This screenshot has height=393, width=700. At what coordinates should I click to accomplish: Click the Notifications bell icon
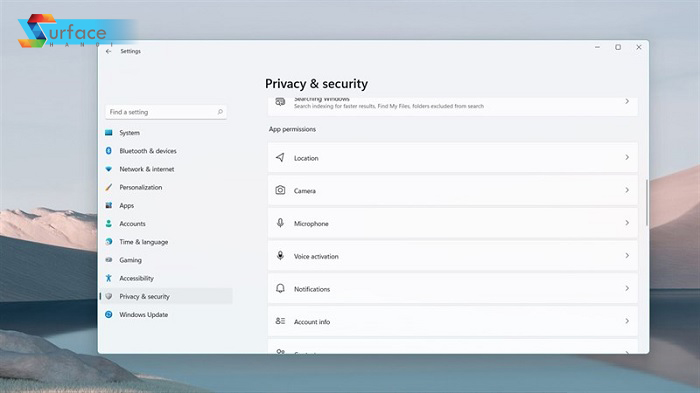click(x=280, y=288)
